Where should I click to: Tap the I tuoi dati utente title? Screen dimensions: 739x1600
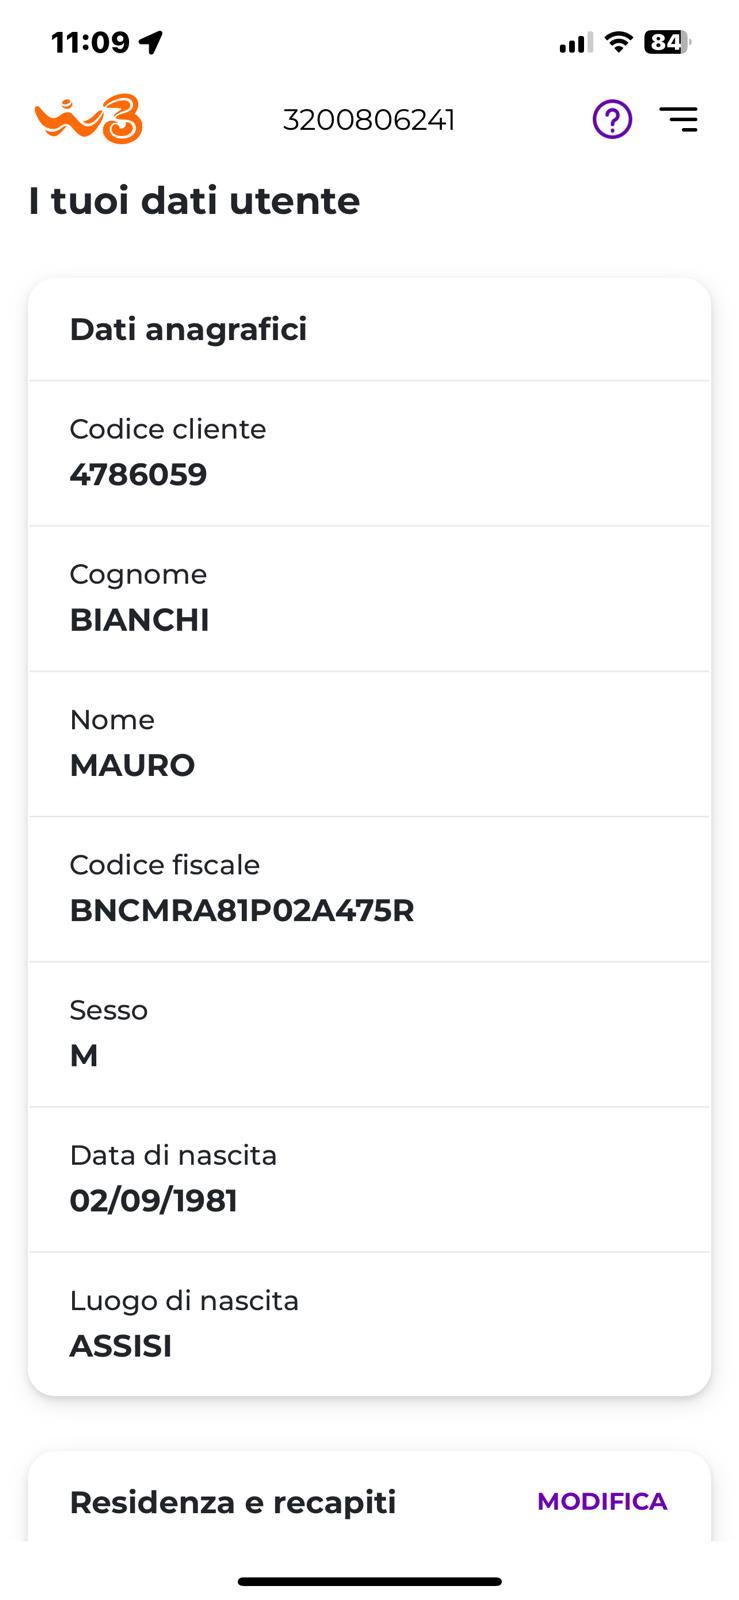pyautogui.click(x=194, y=201)
